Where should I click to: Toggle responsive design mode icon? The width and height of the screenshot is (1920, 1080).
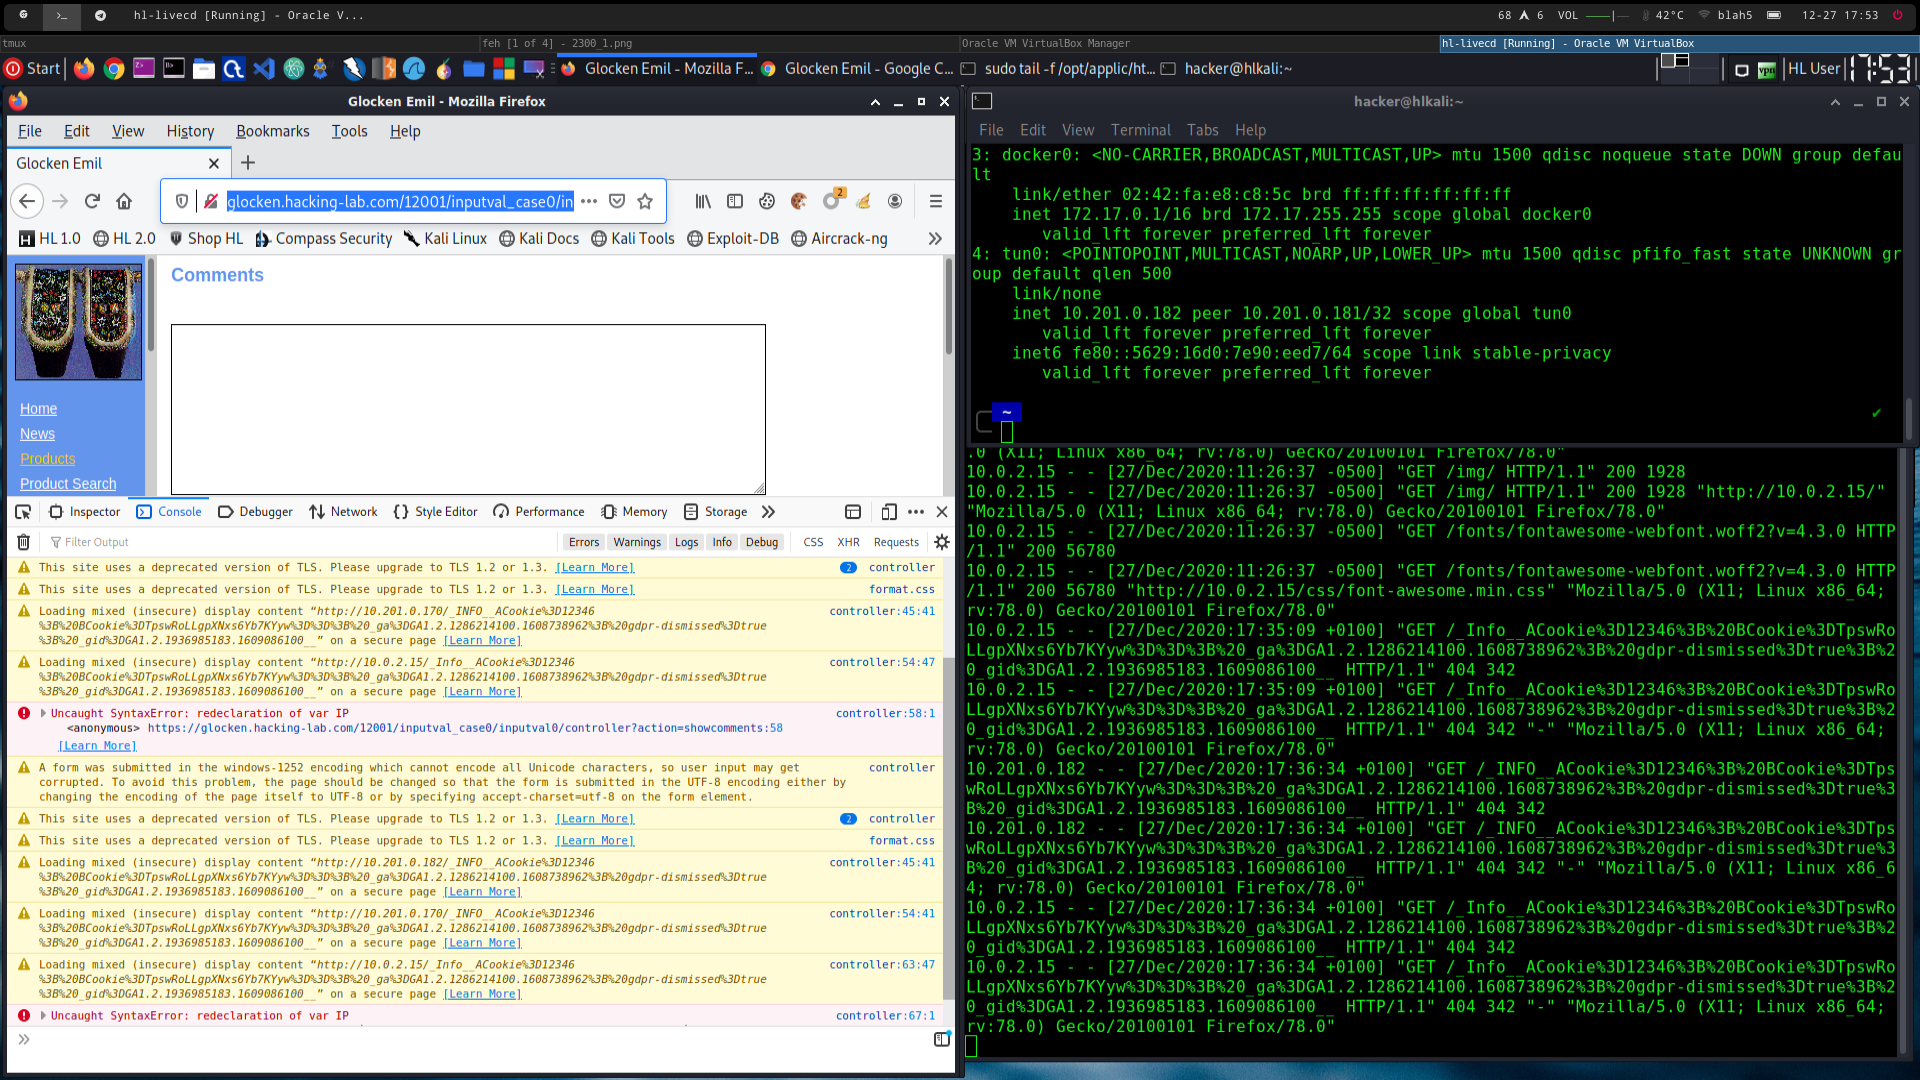[888, 511]
